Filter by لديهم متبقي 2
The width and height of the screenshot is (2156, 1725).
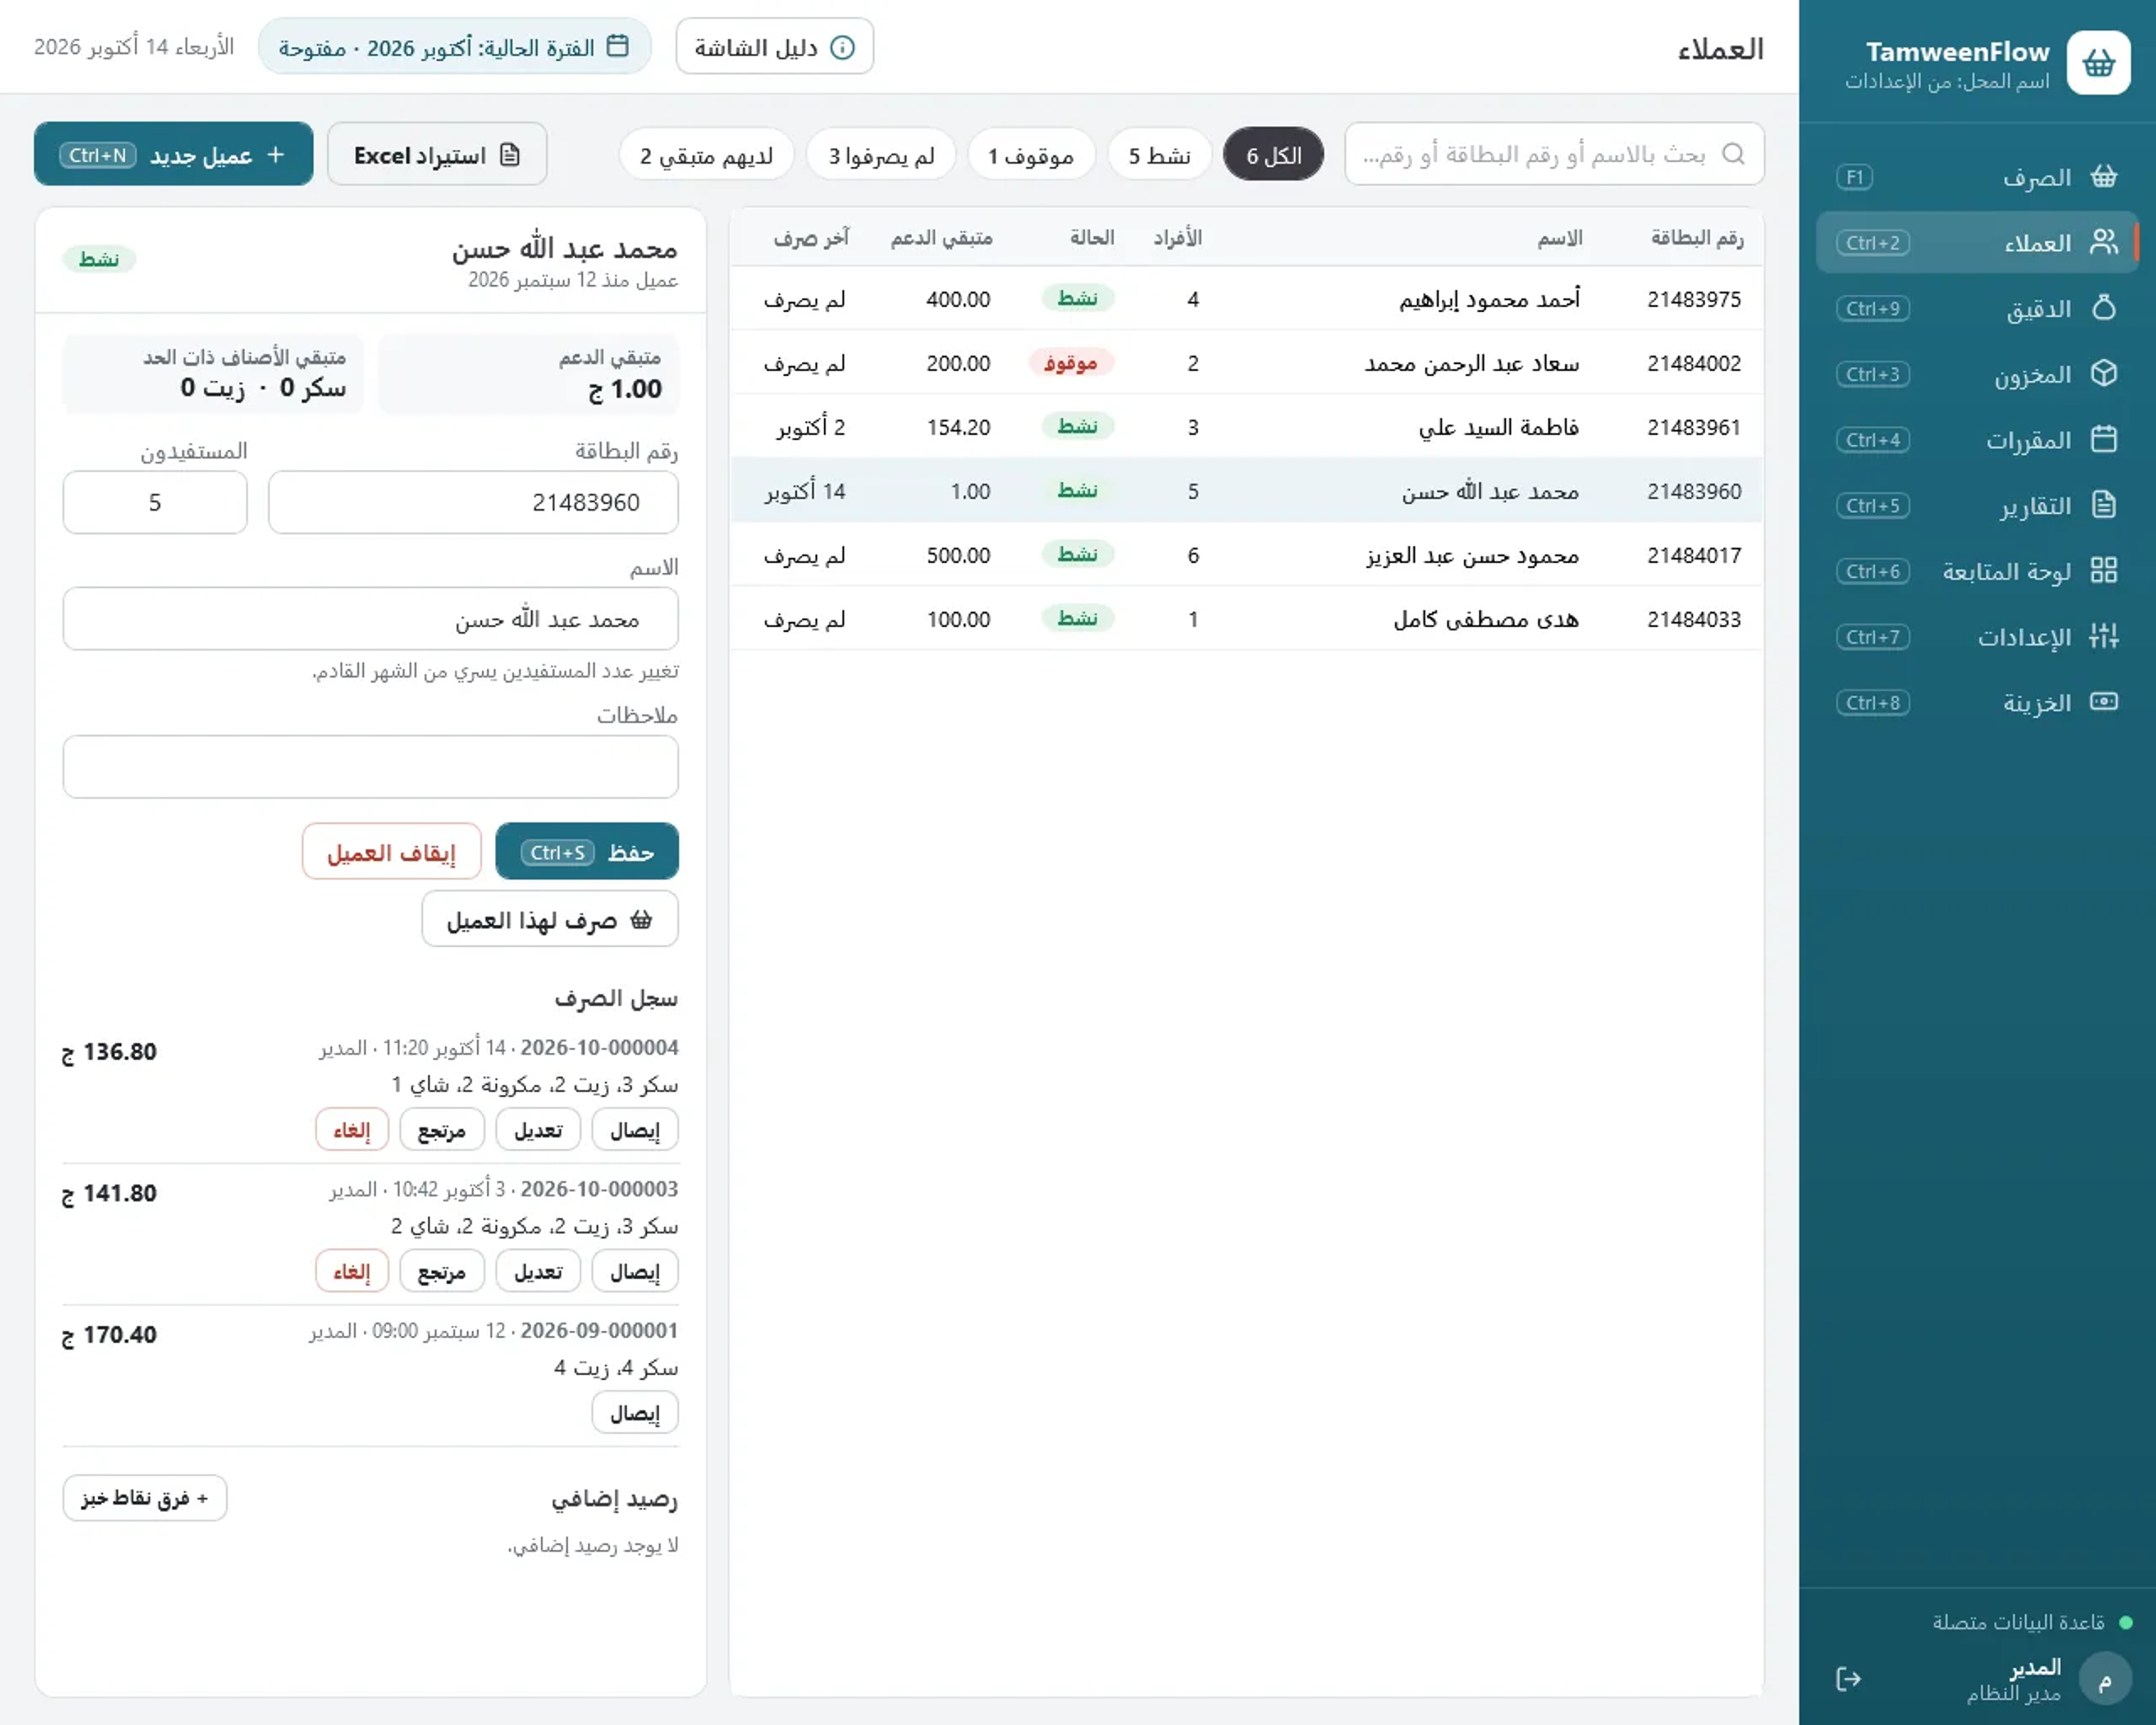706,155
